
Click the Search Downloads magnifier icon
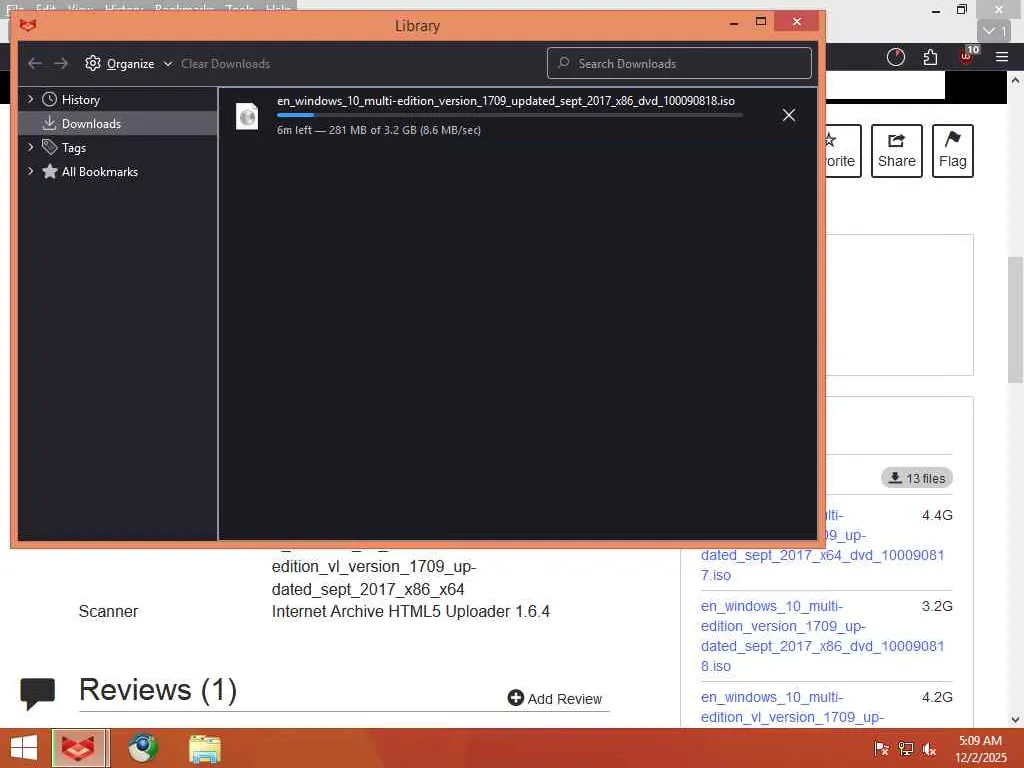(564, 63)
